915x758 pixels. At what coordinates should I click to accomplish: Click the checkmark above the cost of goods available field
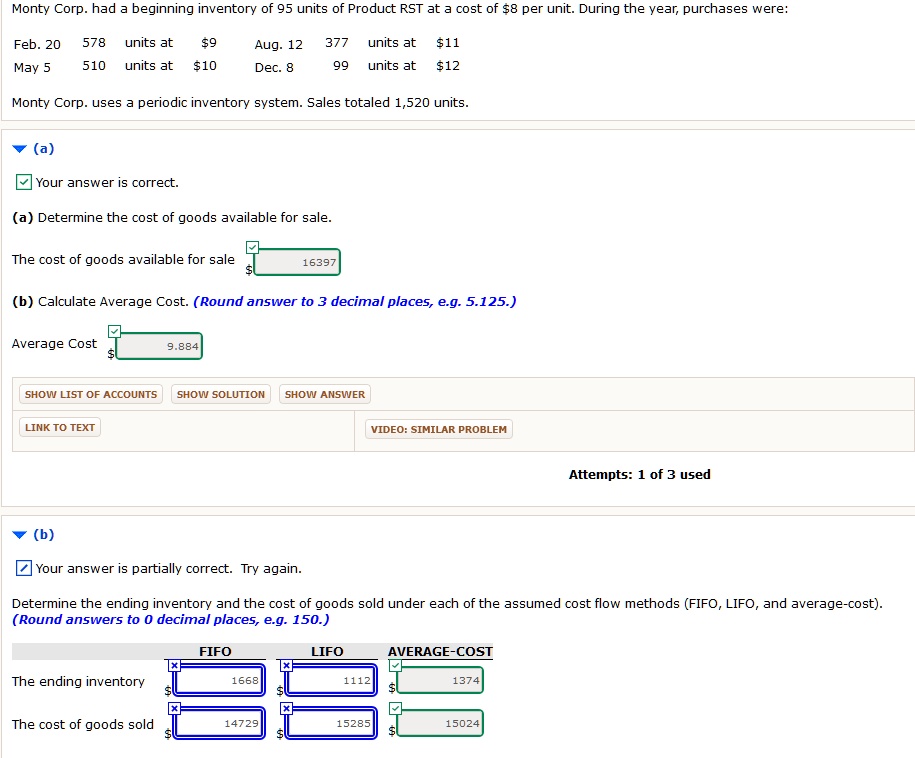(252, 246)
